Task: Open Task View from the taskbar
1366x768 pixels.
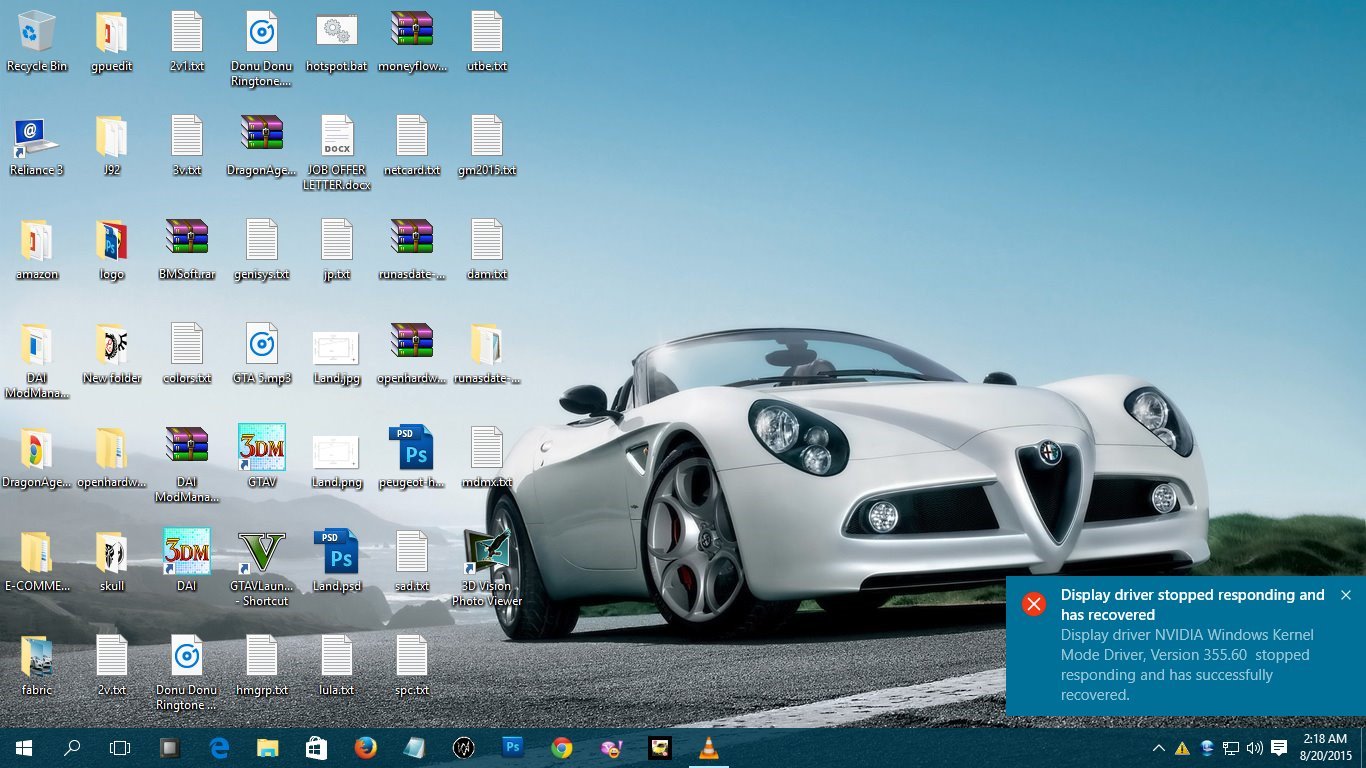Action: coord(120,748)
